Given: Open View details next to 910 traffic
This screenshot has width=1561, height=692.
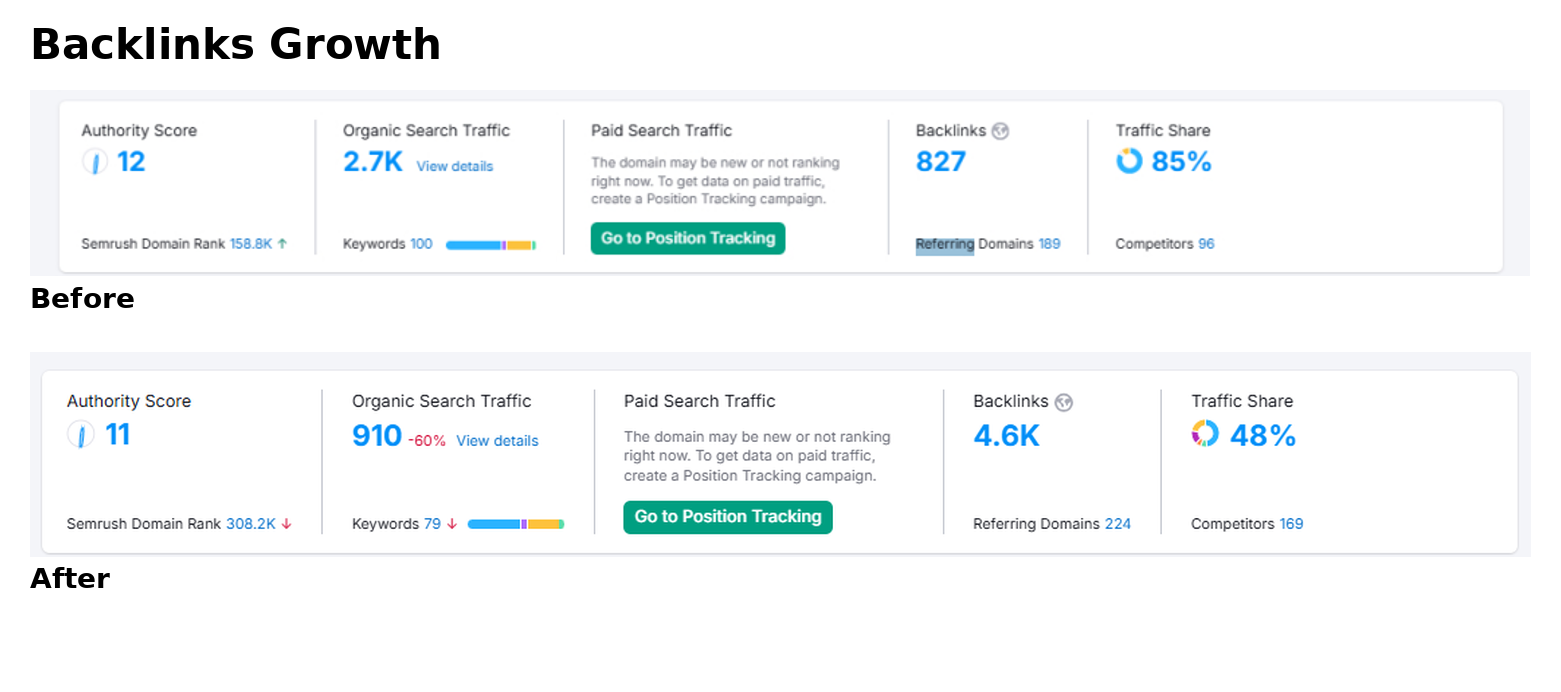Looking at the screenshot, I should click(x=497, y=441).
